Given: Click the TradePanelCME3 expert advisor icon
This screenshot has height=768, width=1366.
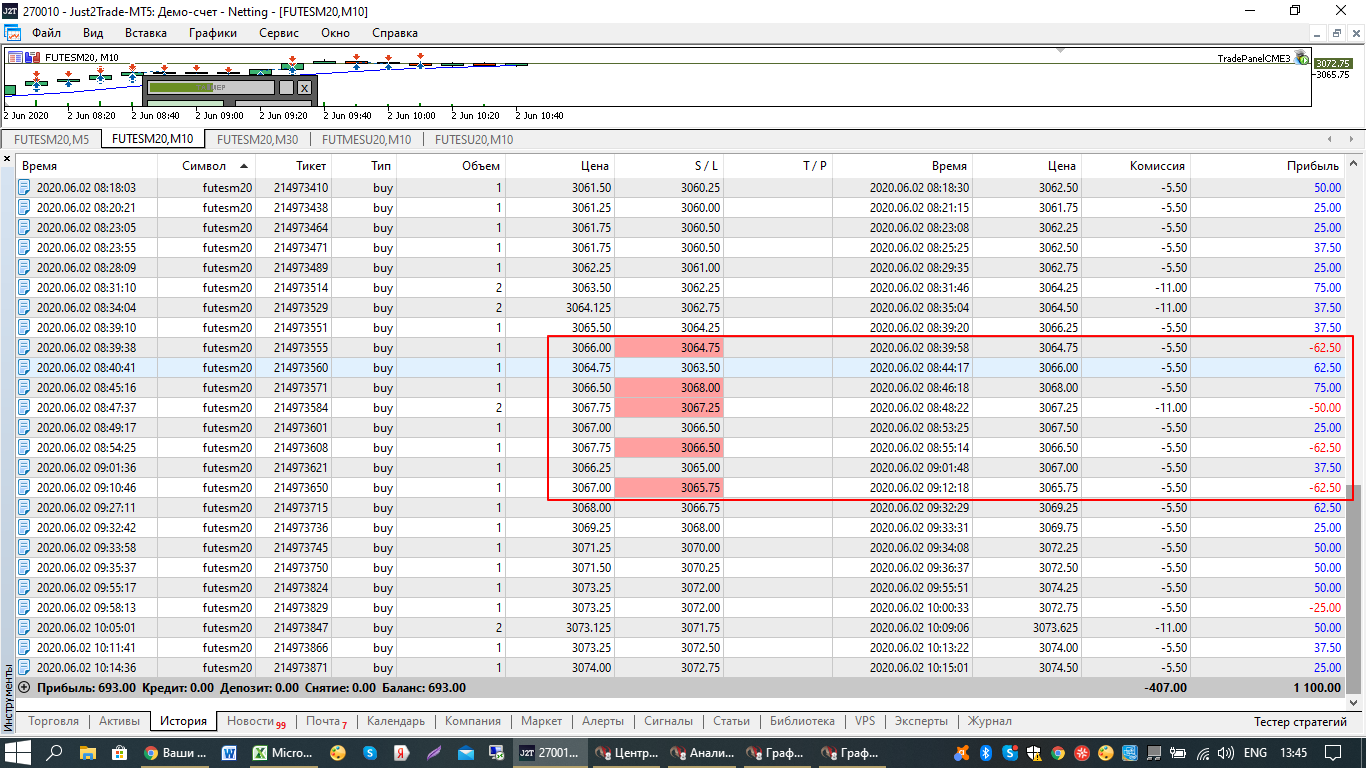Looking at the screenshot, I should click(x=1301, y=58).
